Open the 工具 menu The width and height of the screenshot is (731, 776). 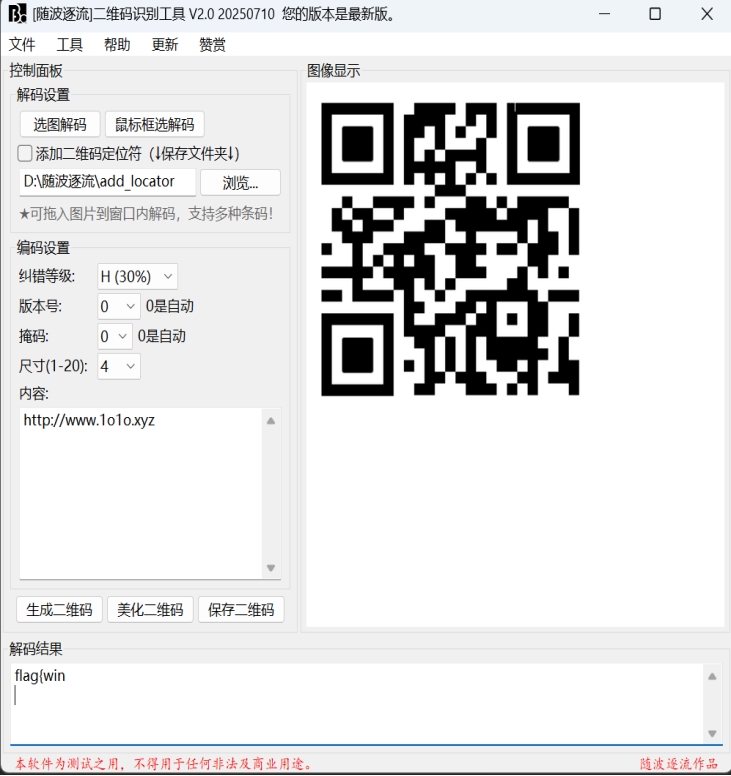click(x=69, y=45)
